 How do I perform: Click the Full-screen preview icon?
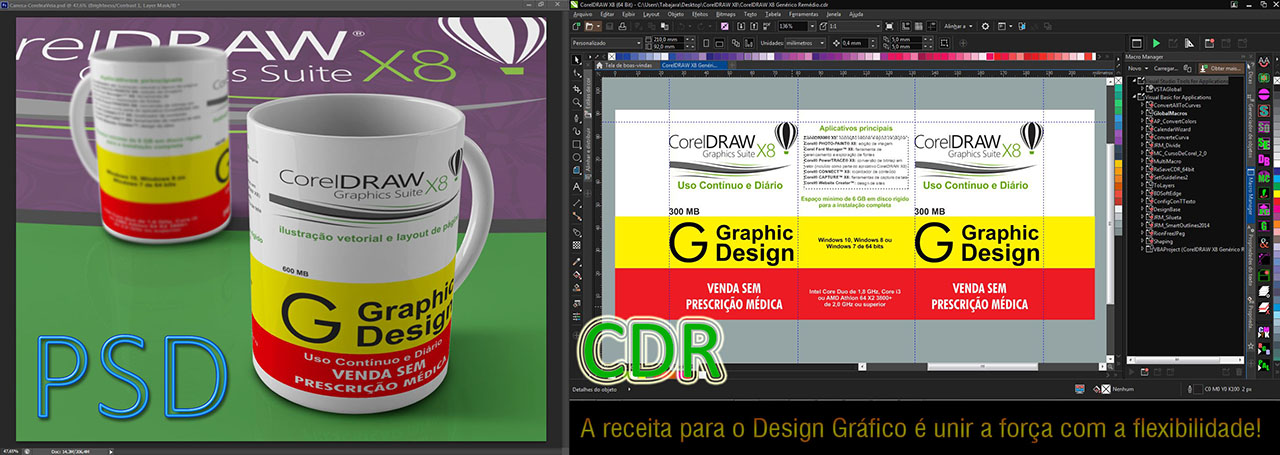point(889,26)
